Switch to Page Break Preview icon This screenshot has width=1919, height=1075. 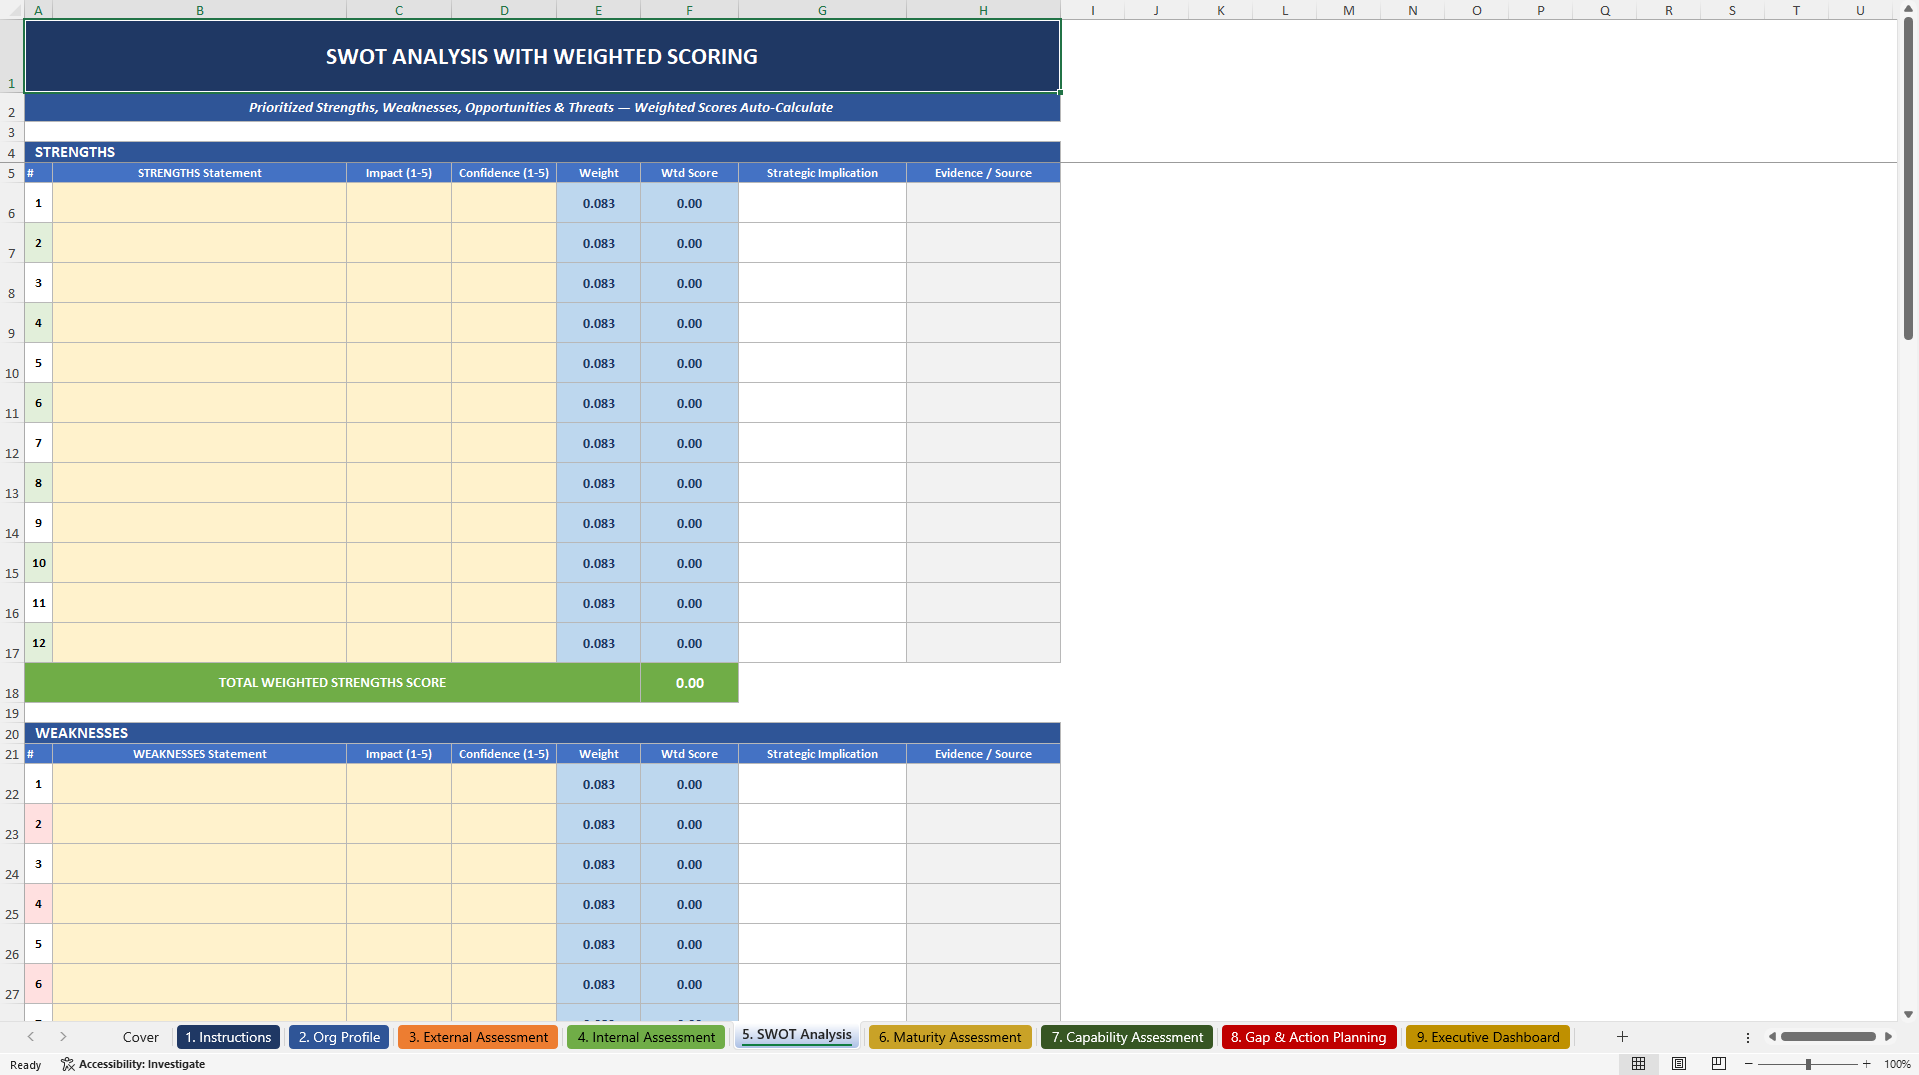(1719, 1064)
